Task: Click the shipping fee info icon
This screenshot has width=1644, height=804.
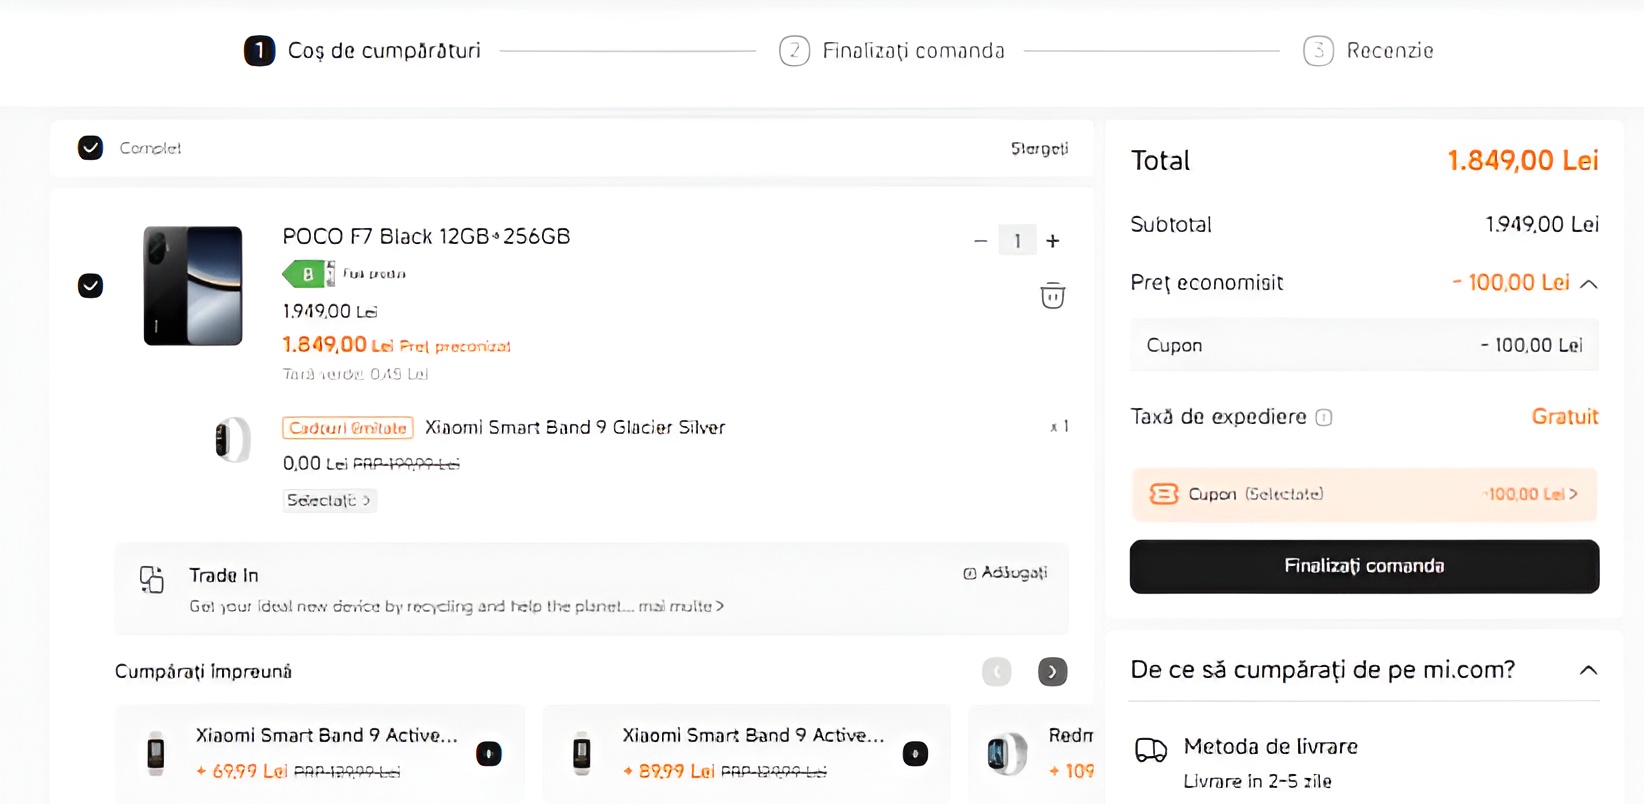Action: 1324,418
